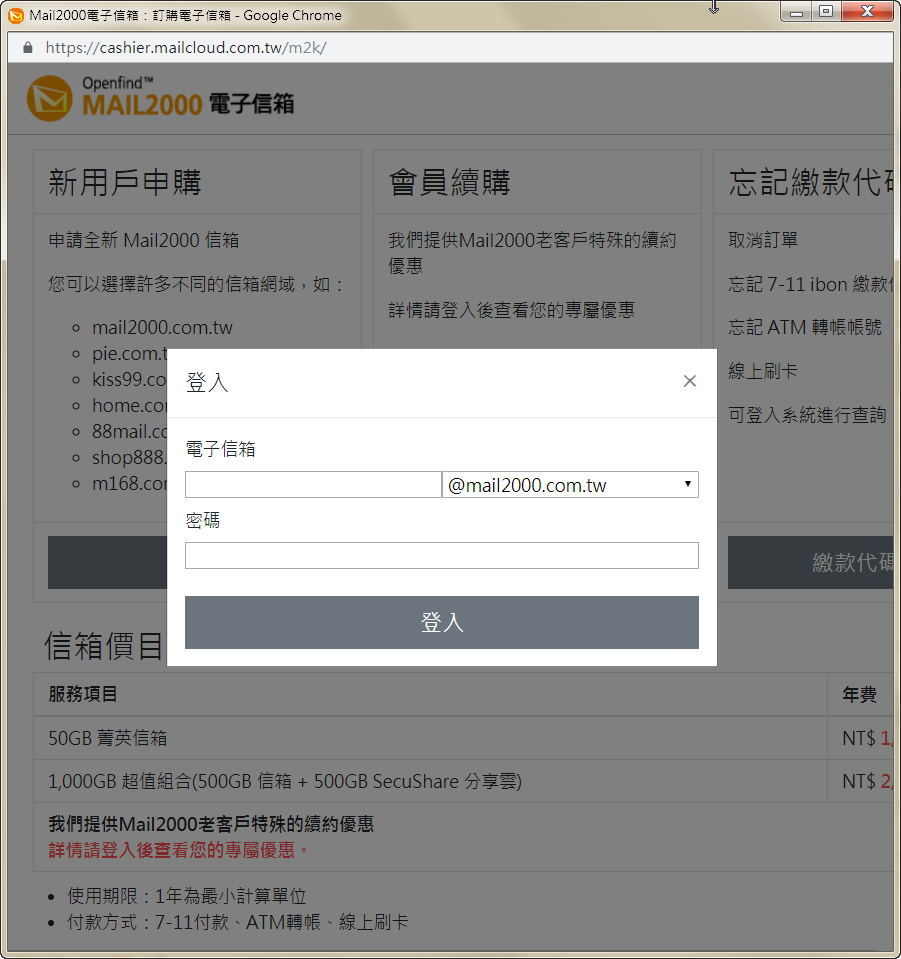Select the URL cashier.mailcloud.com.tw/m2k/

(x=186, y=48)
